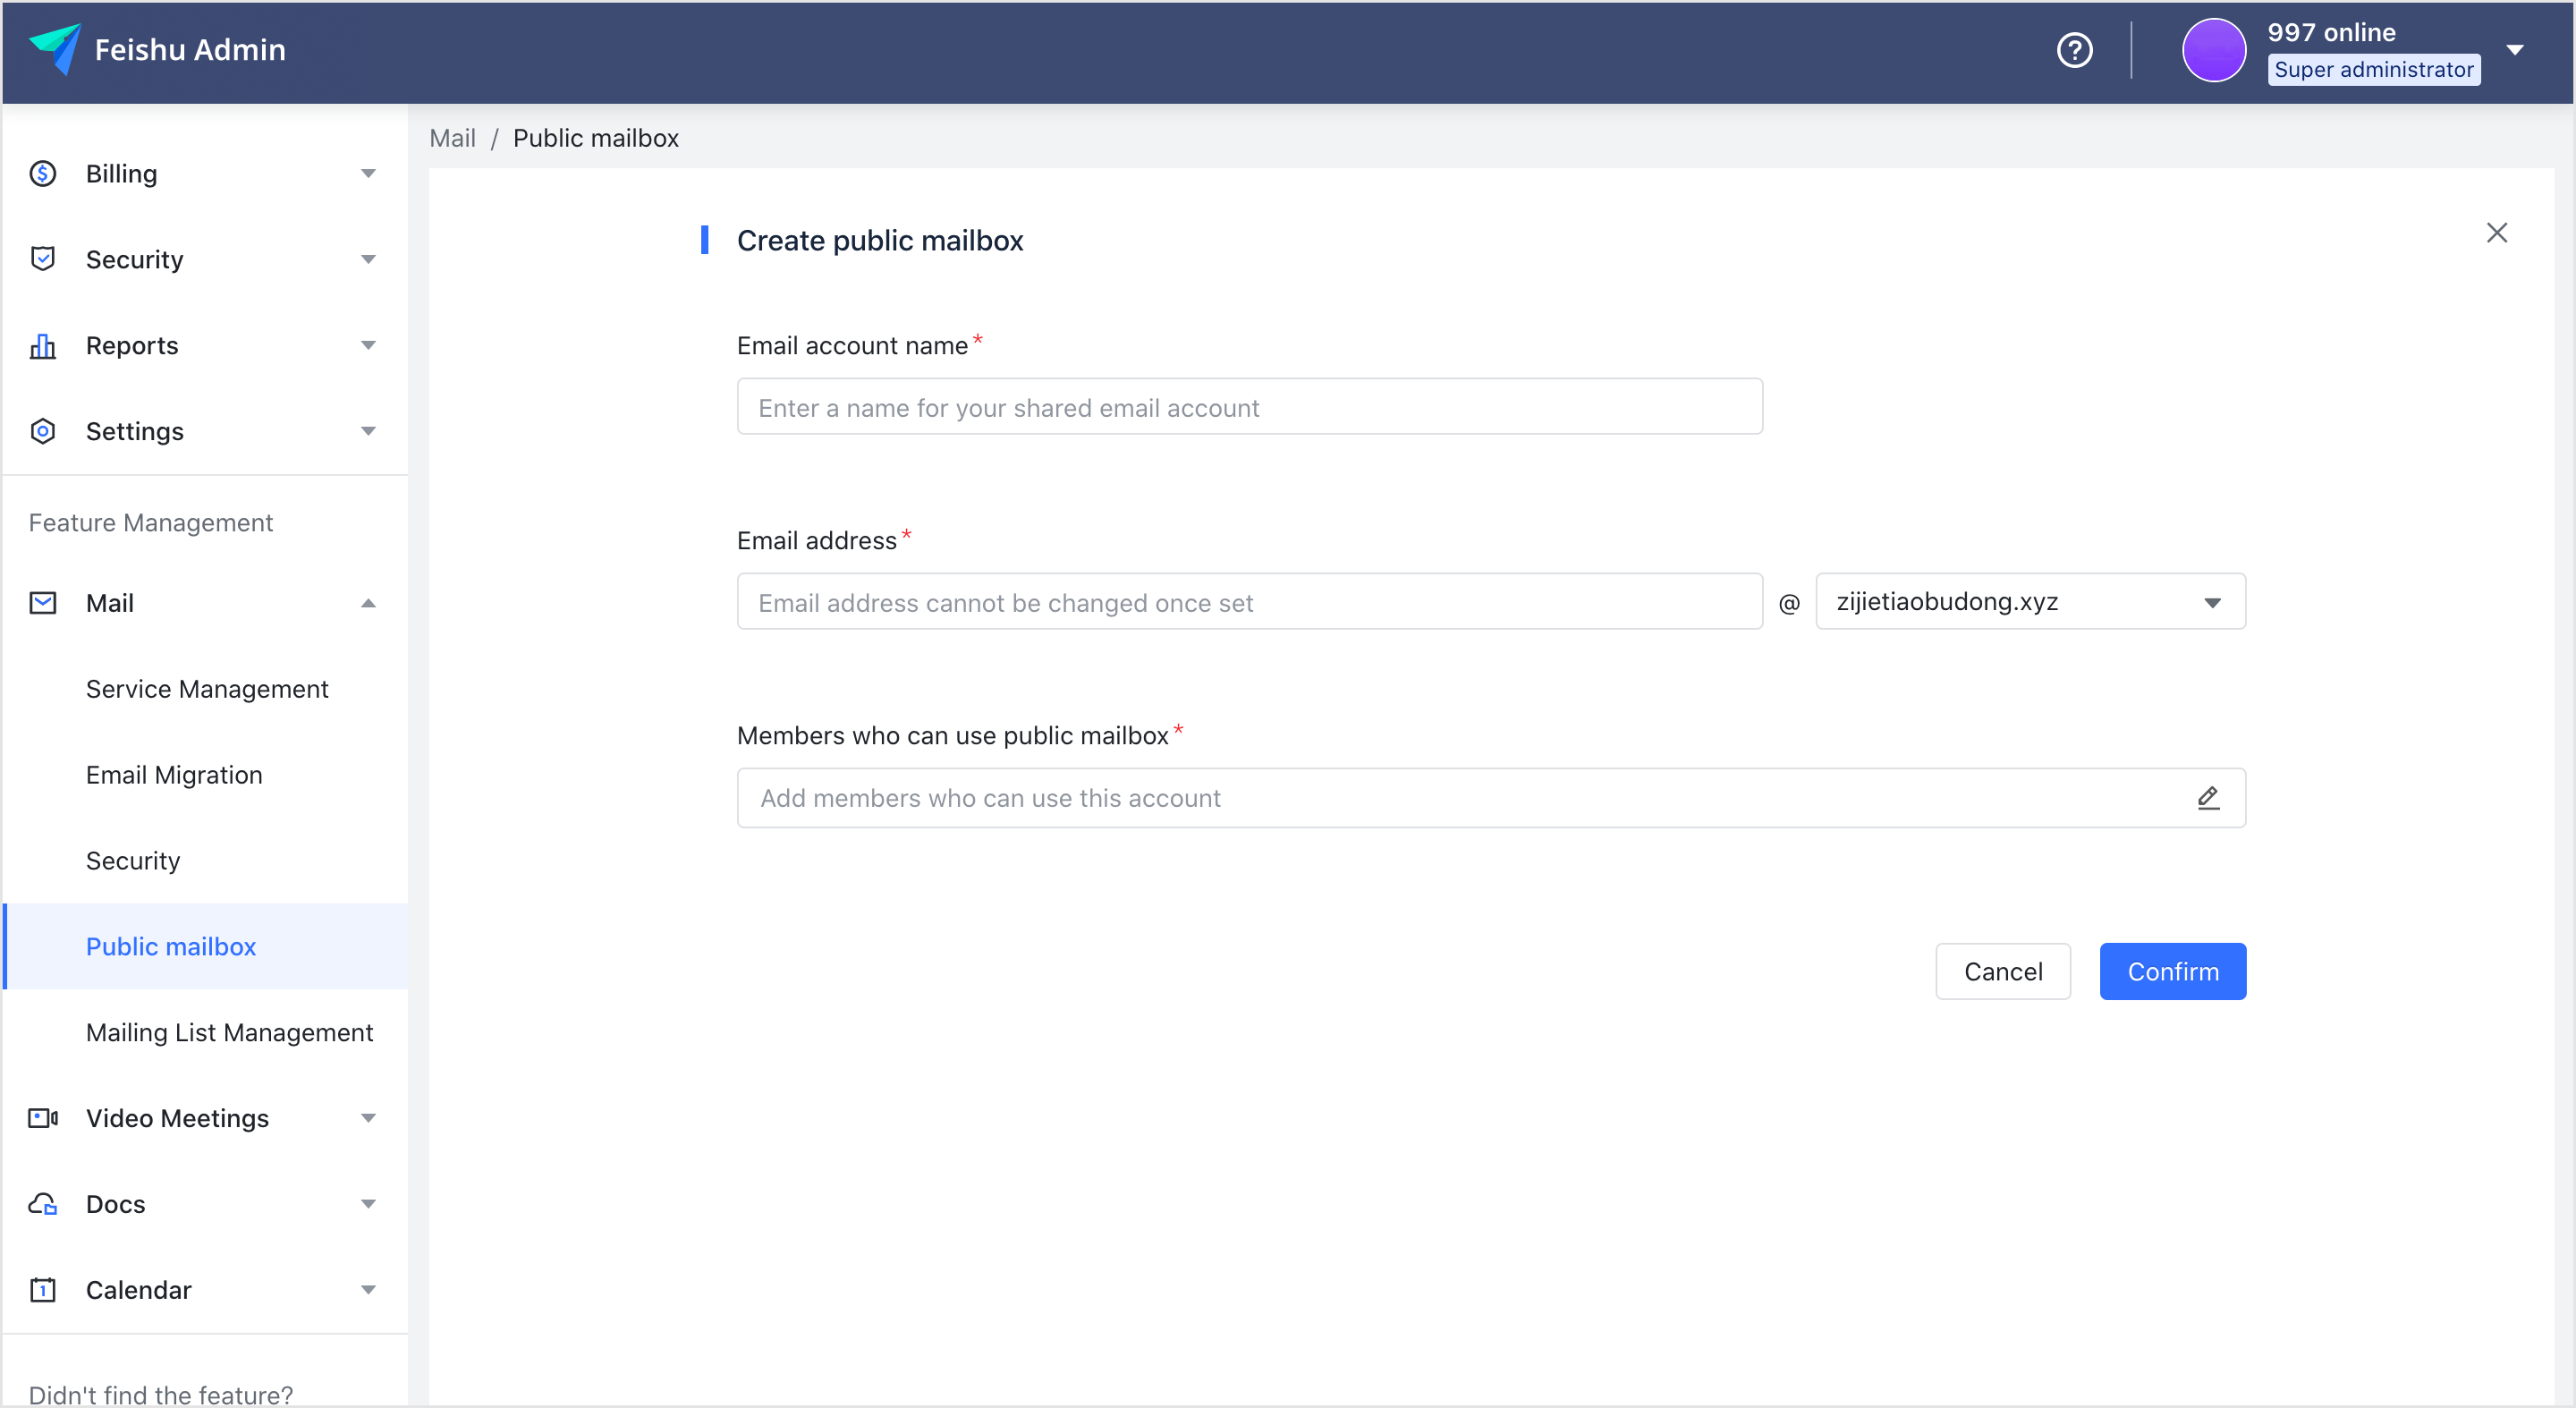The image size is (2576, 1408).
Task: Open the Calendar icon in sidebar
Action: pos(41,1289)
